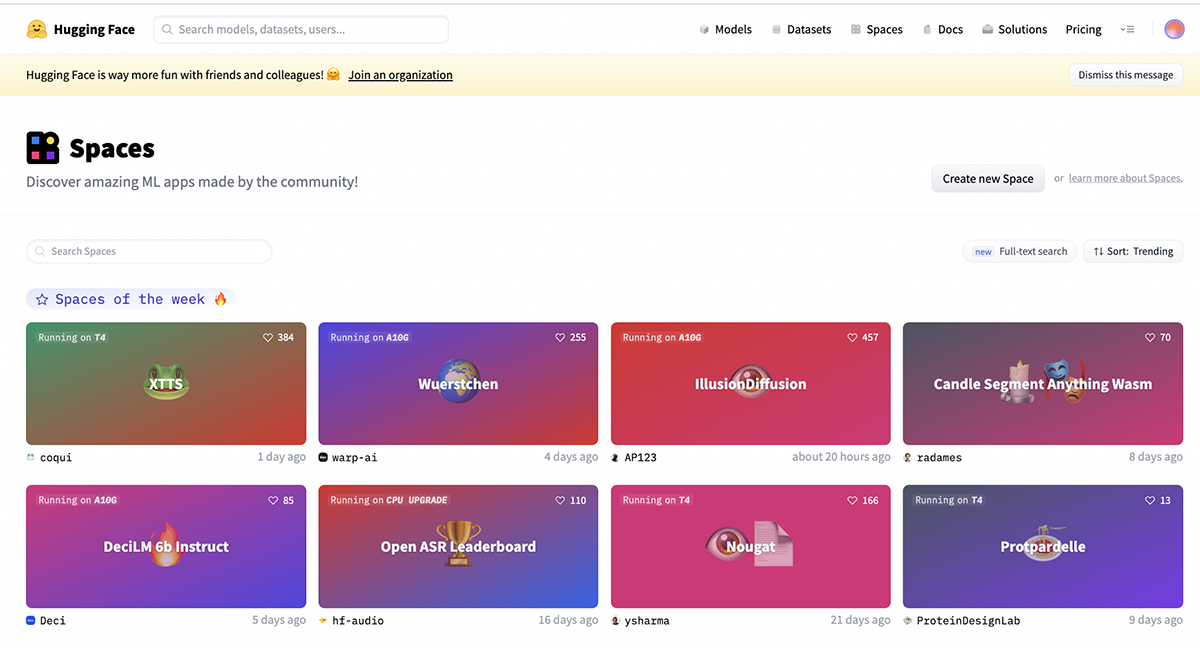Click the Spaces of the week star icon
Viewport: 1200px width, 648px height.
[42, 299]
